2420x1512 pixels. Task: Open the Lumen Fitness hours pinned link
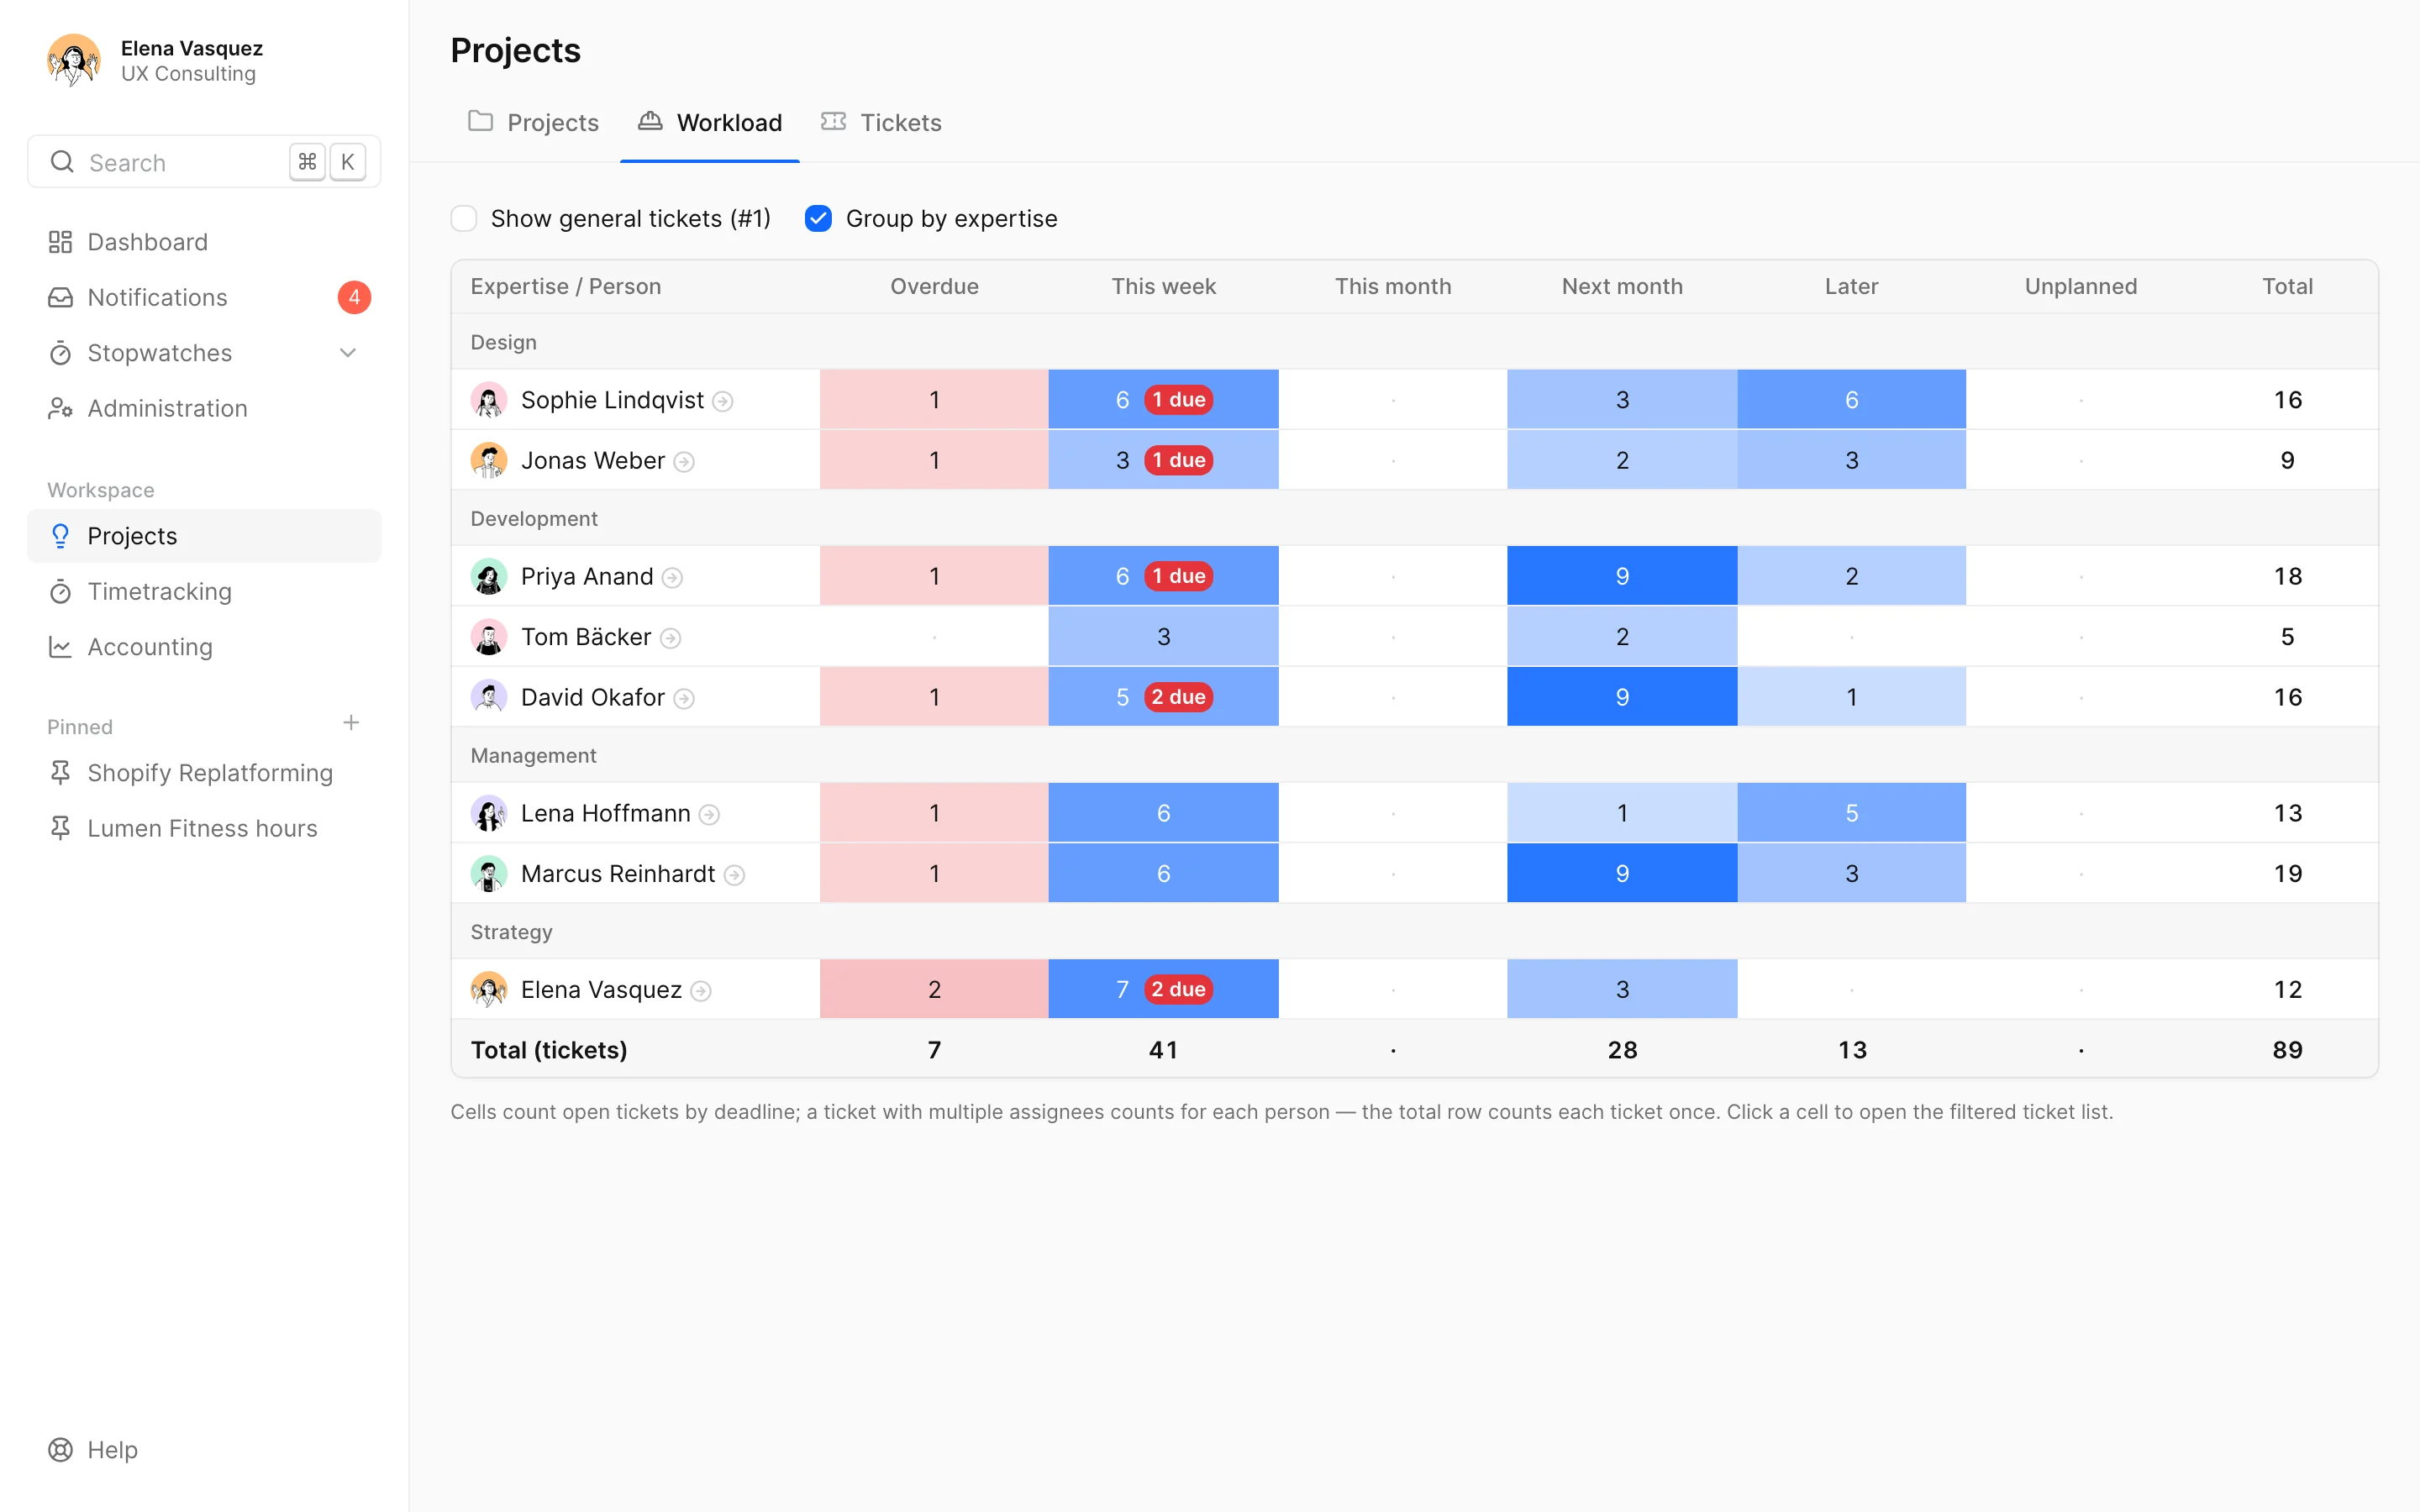tap(204, 828)
